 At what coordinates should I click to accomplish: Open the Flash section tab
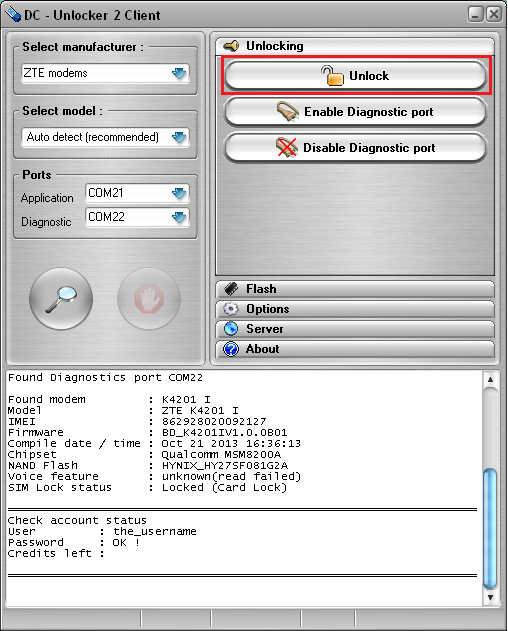click(355, 289)
